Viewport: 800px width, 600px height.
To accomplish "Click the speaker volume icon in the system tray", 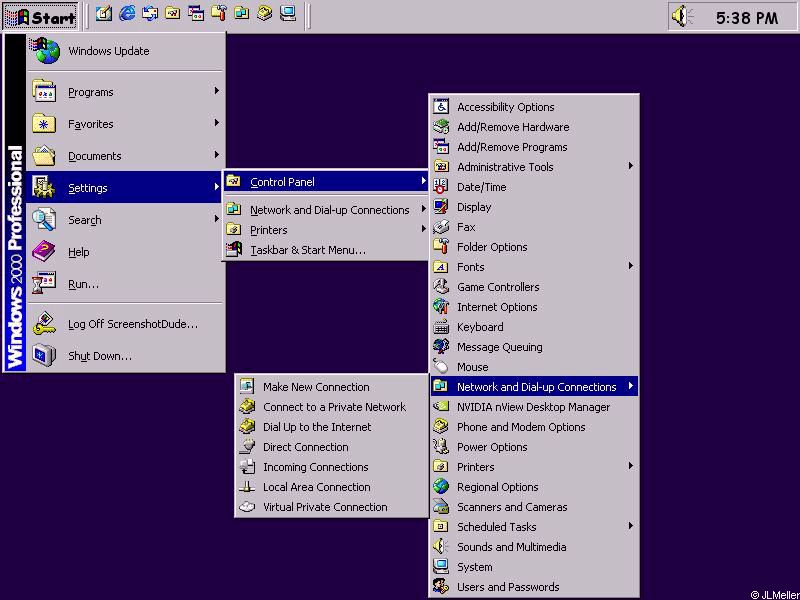I will tap(682, 16).
